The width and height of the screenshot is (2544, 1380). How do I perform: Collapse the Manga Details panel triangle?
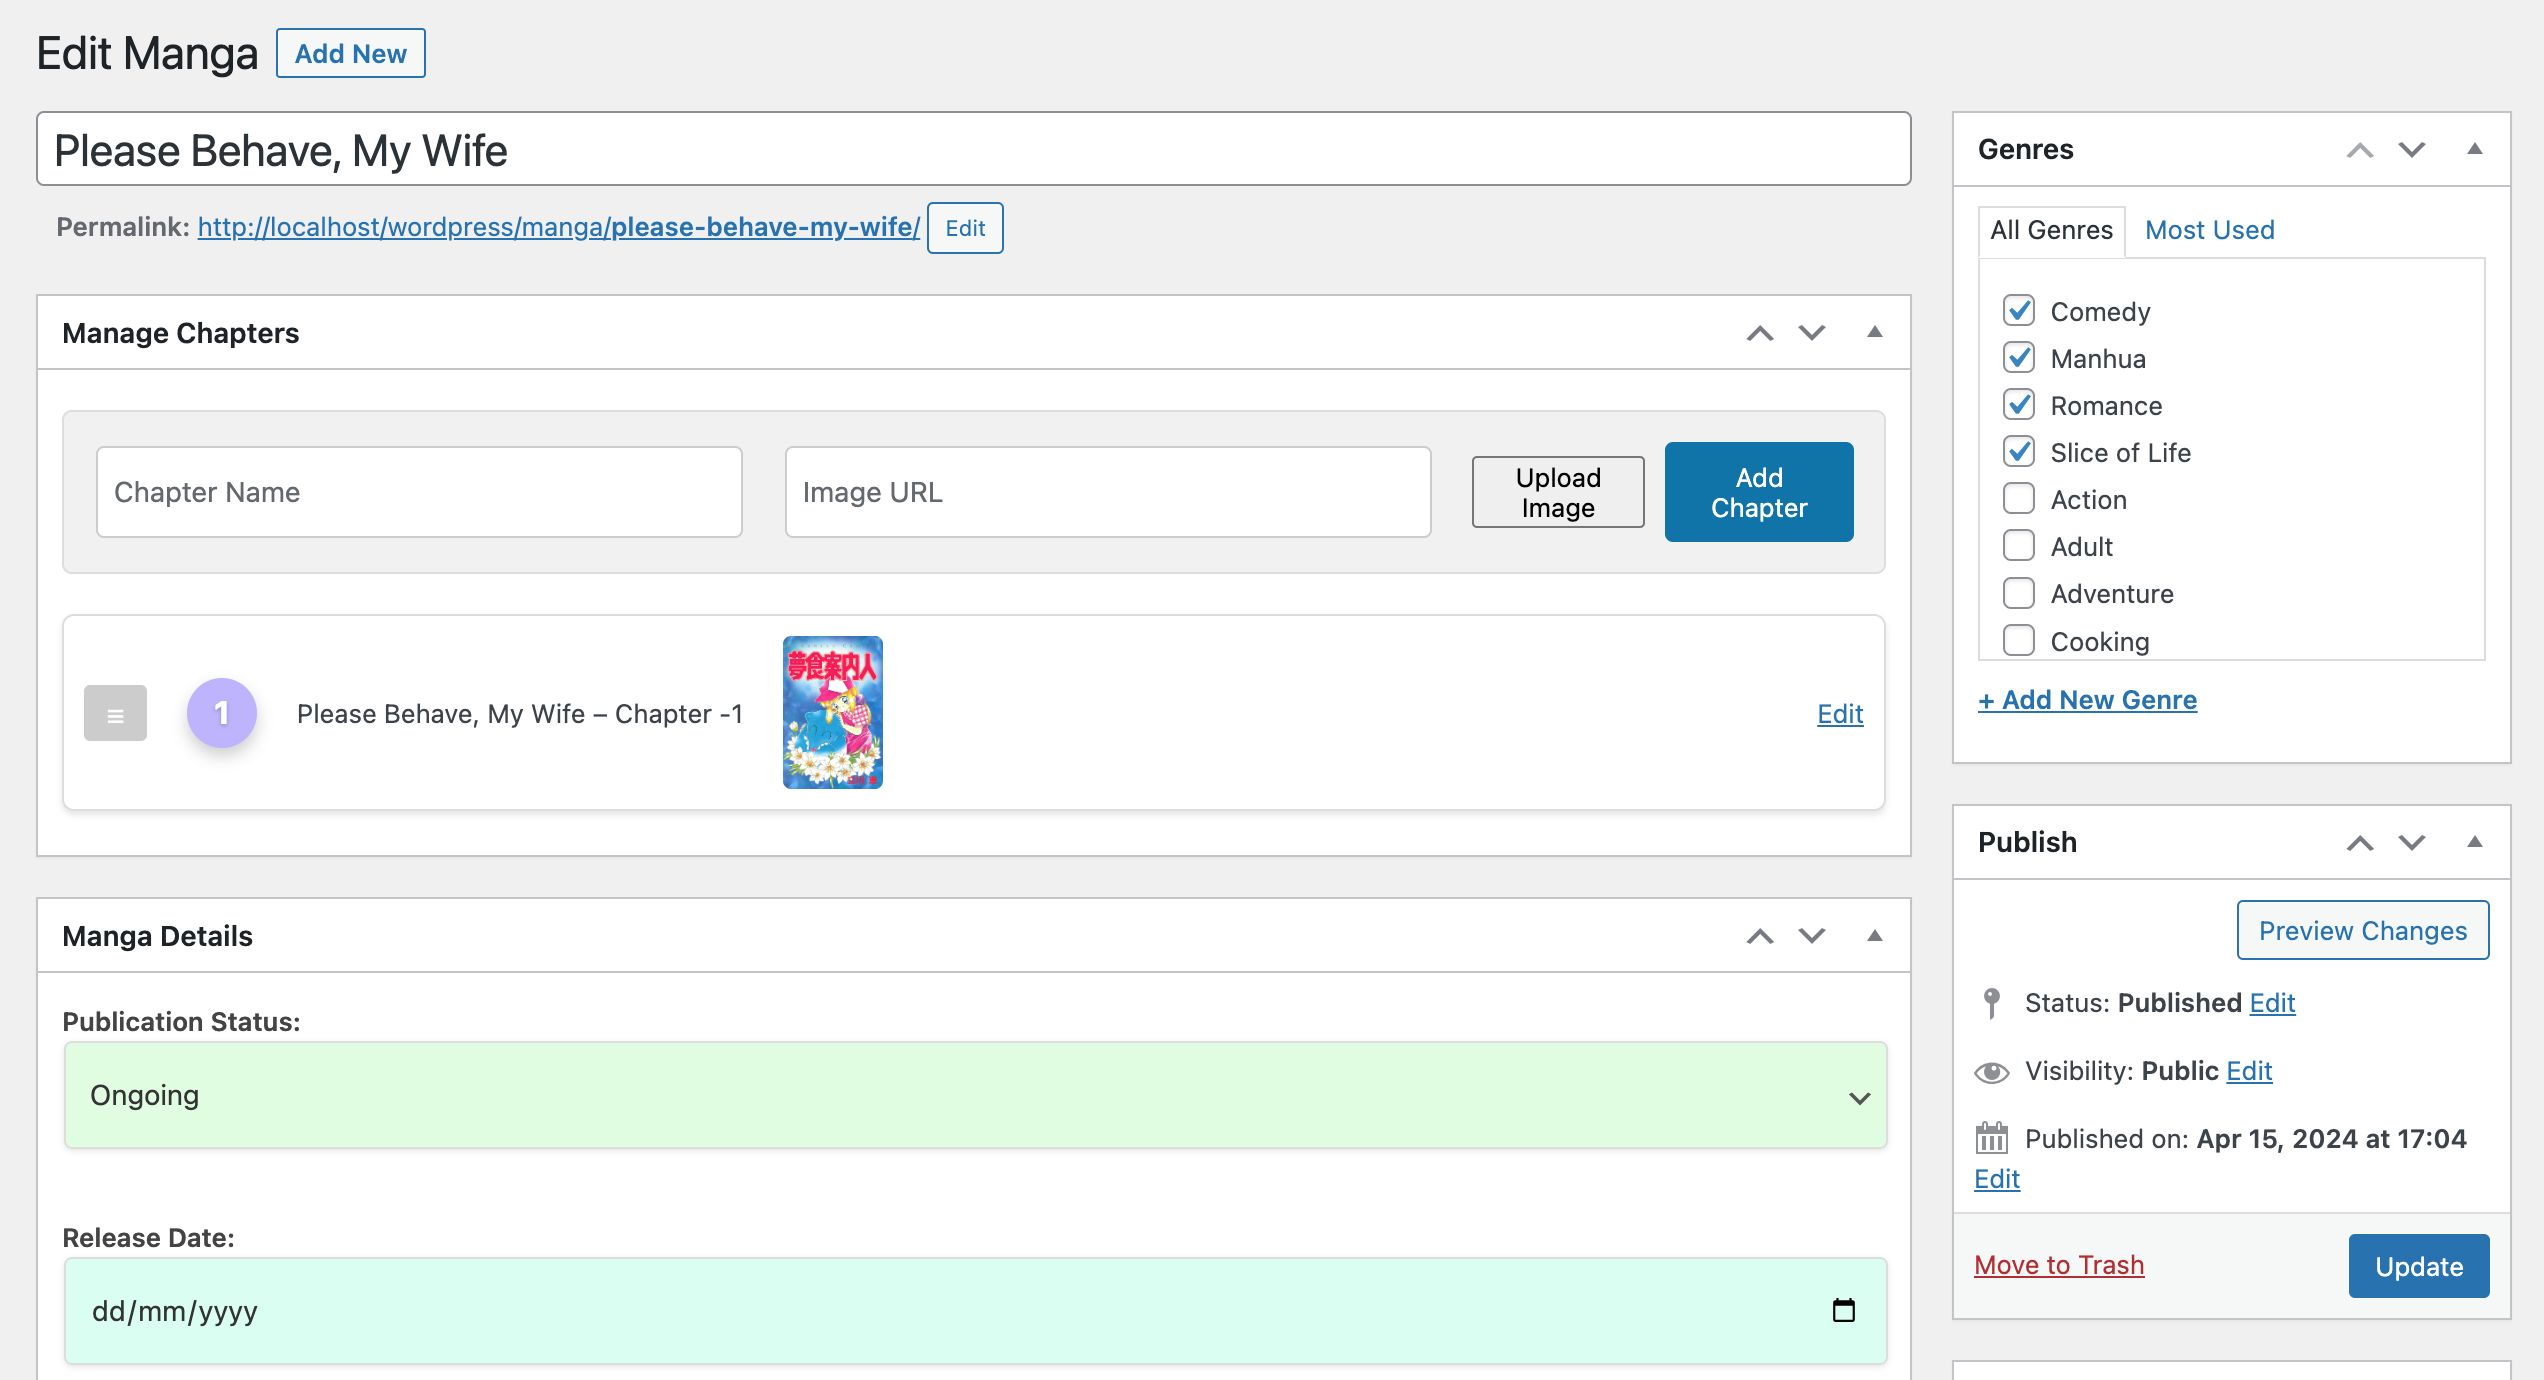1875,936
